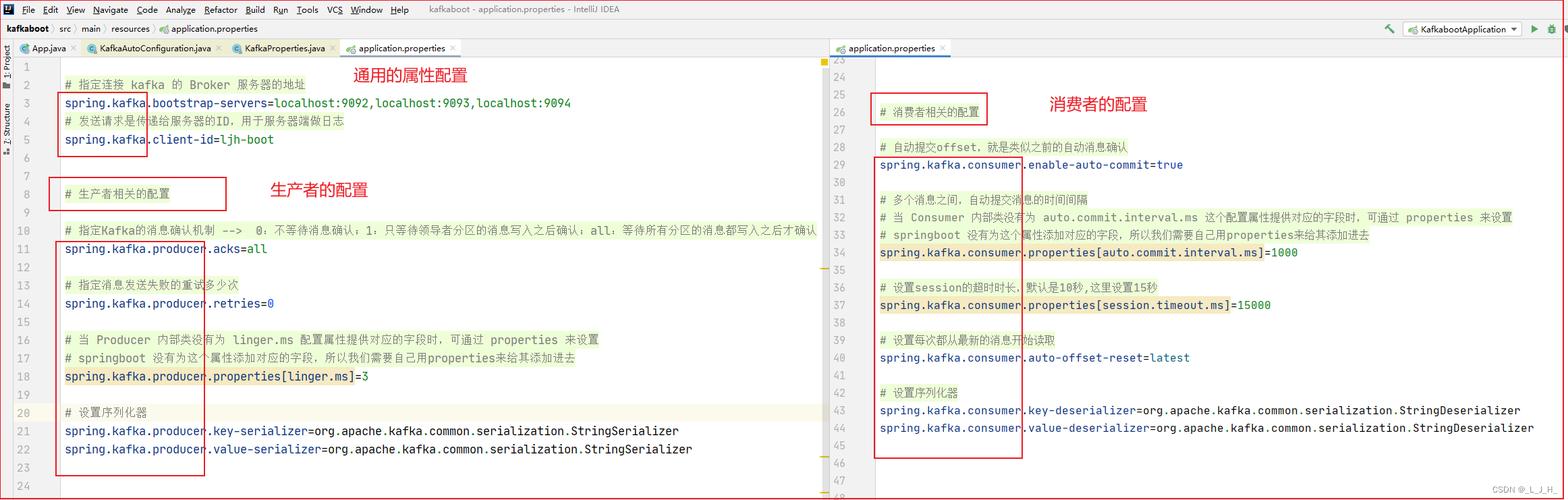
Task: Select src in the breadcrumb bar
Action: click(x=65, y=29)
